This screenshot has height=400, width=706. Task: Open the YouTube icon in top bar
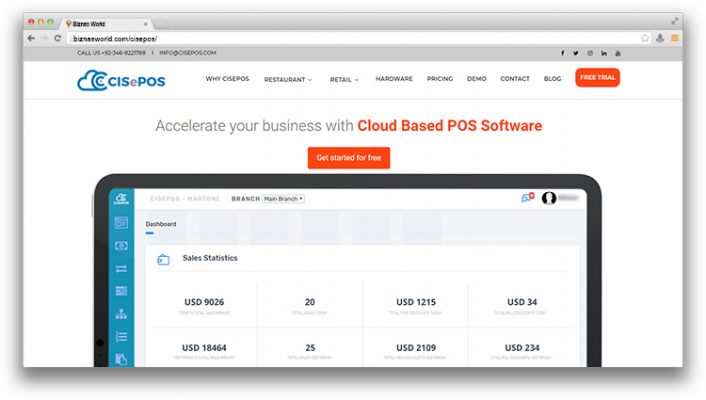618,53
